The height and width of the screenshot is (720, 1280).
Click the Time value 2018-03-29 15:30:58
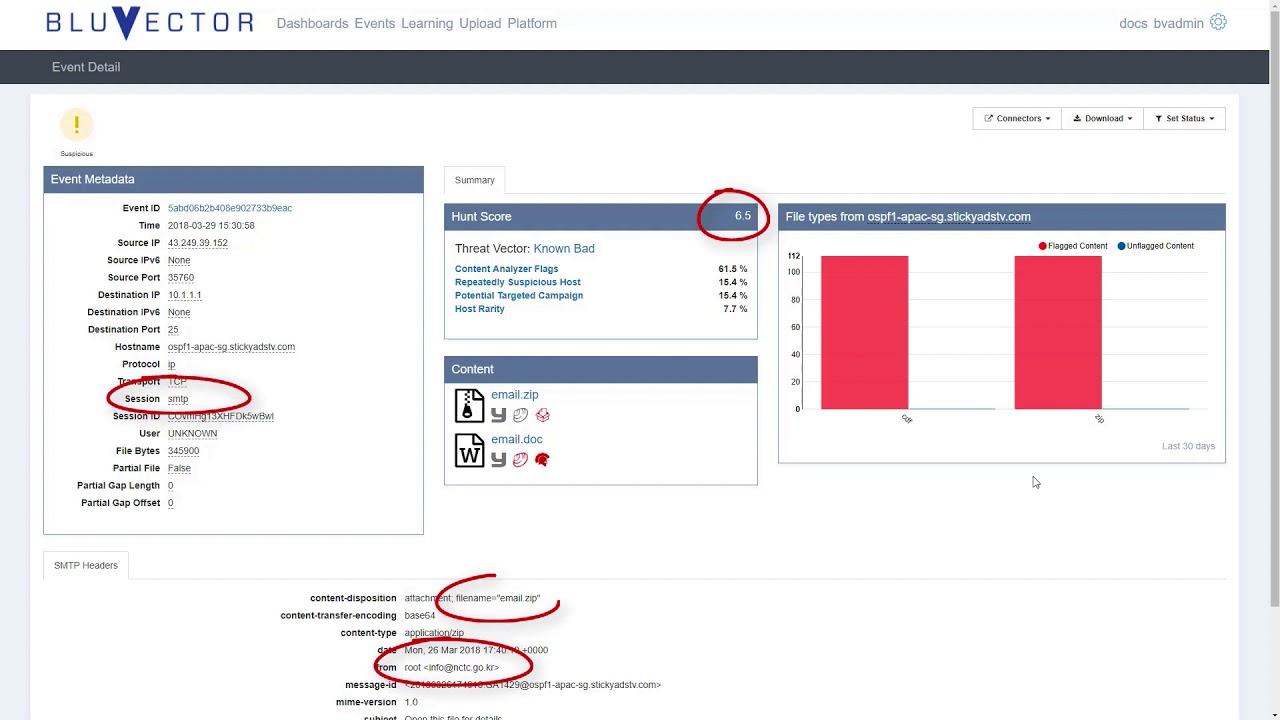[x=211, y=226]
